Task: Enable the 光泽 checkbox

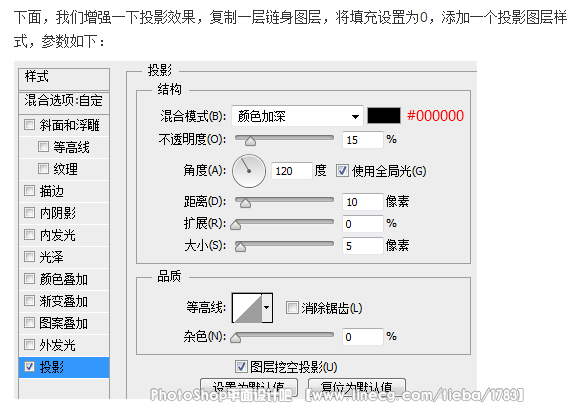Action: (x=29, y=257)
